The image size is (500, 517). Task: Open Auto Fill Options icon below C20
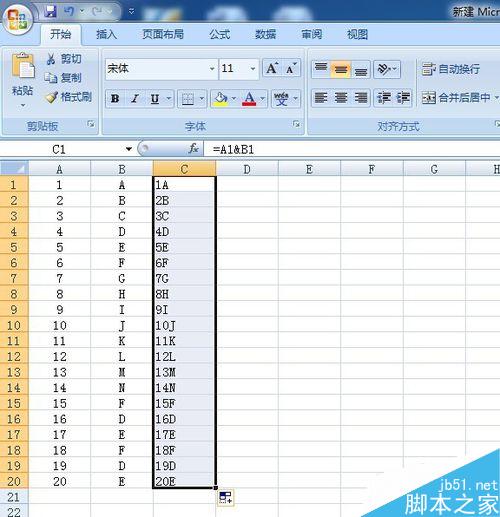coord(226,498)
